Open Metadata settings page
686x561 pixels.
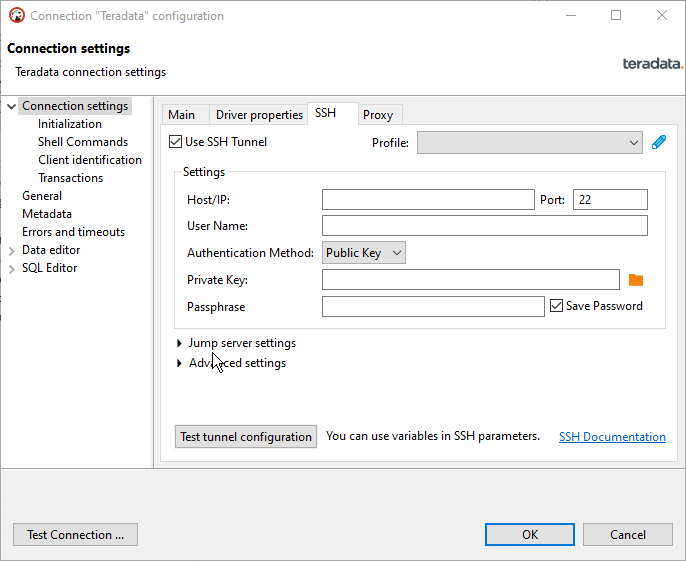[47, 214]
